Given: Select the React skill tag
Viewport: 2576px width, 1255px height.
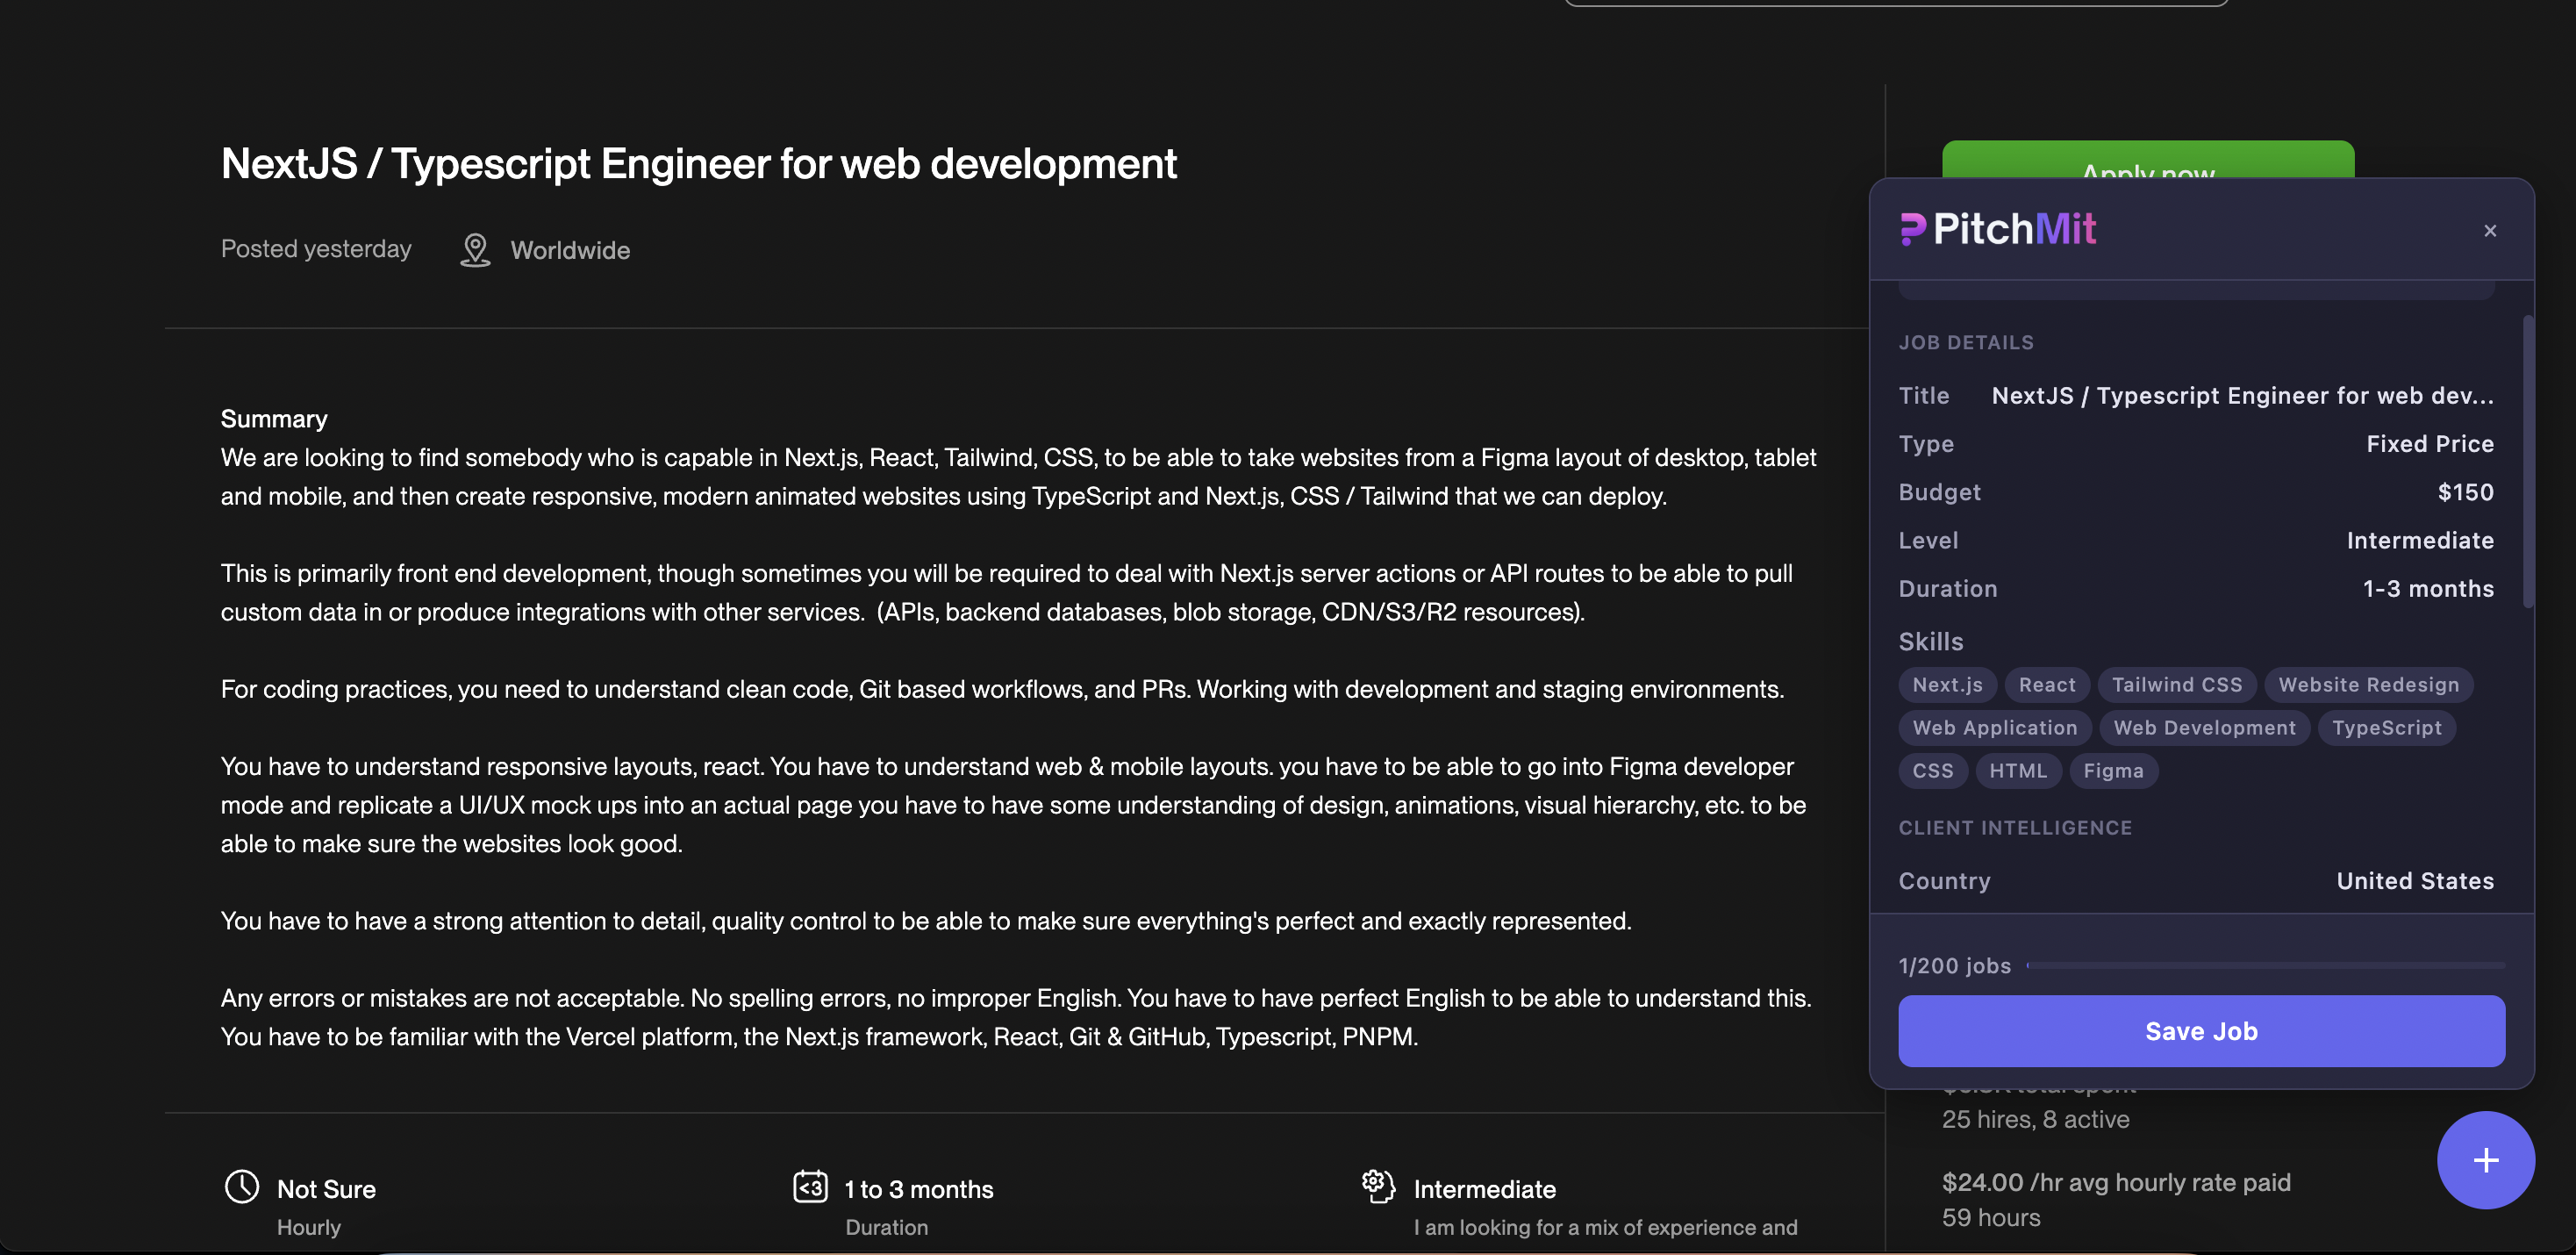Looking at the screenshot, I should (2046, 685).
